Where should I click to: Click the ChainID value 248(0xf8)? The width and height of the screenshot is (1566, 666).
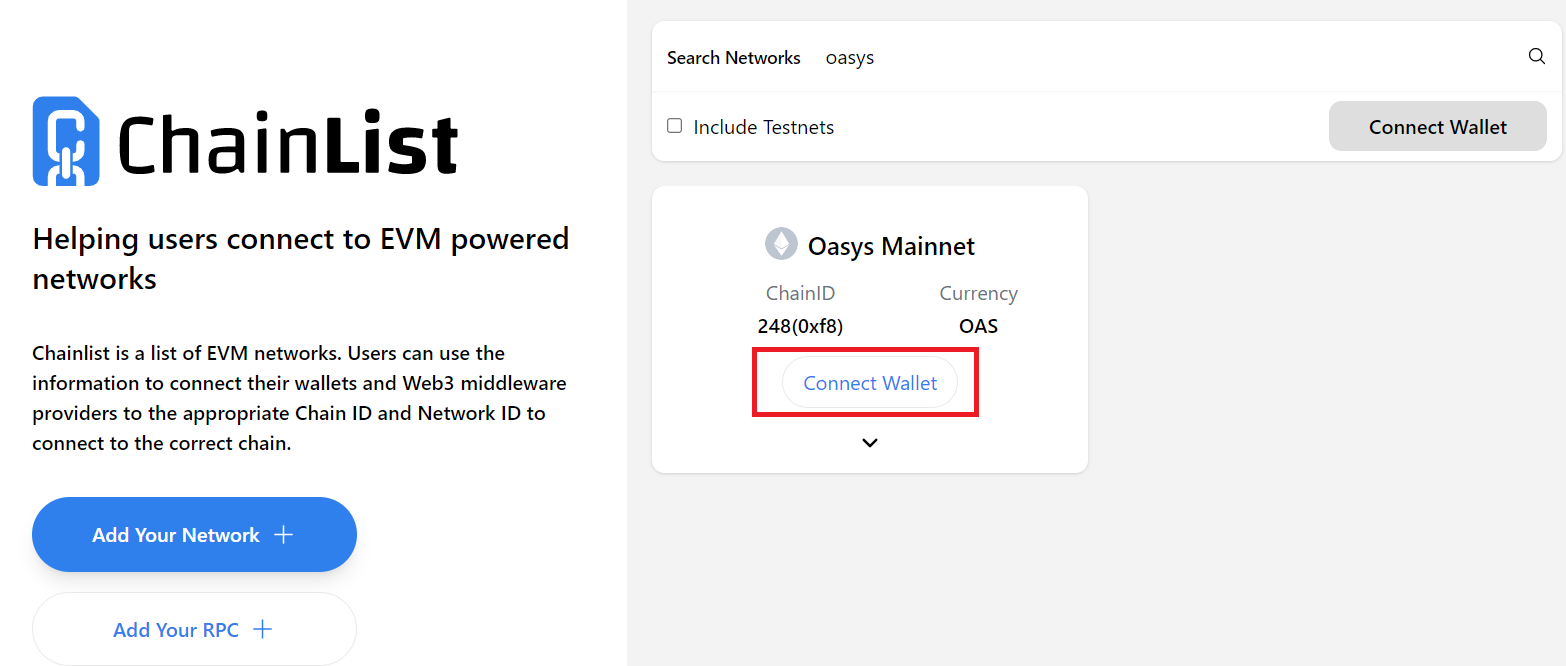[x=800, y=326]
